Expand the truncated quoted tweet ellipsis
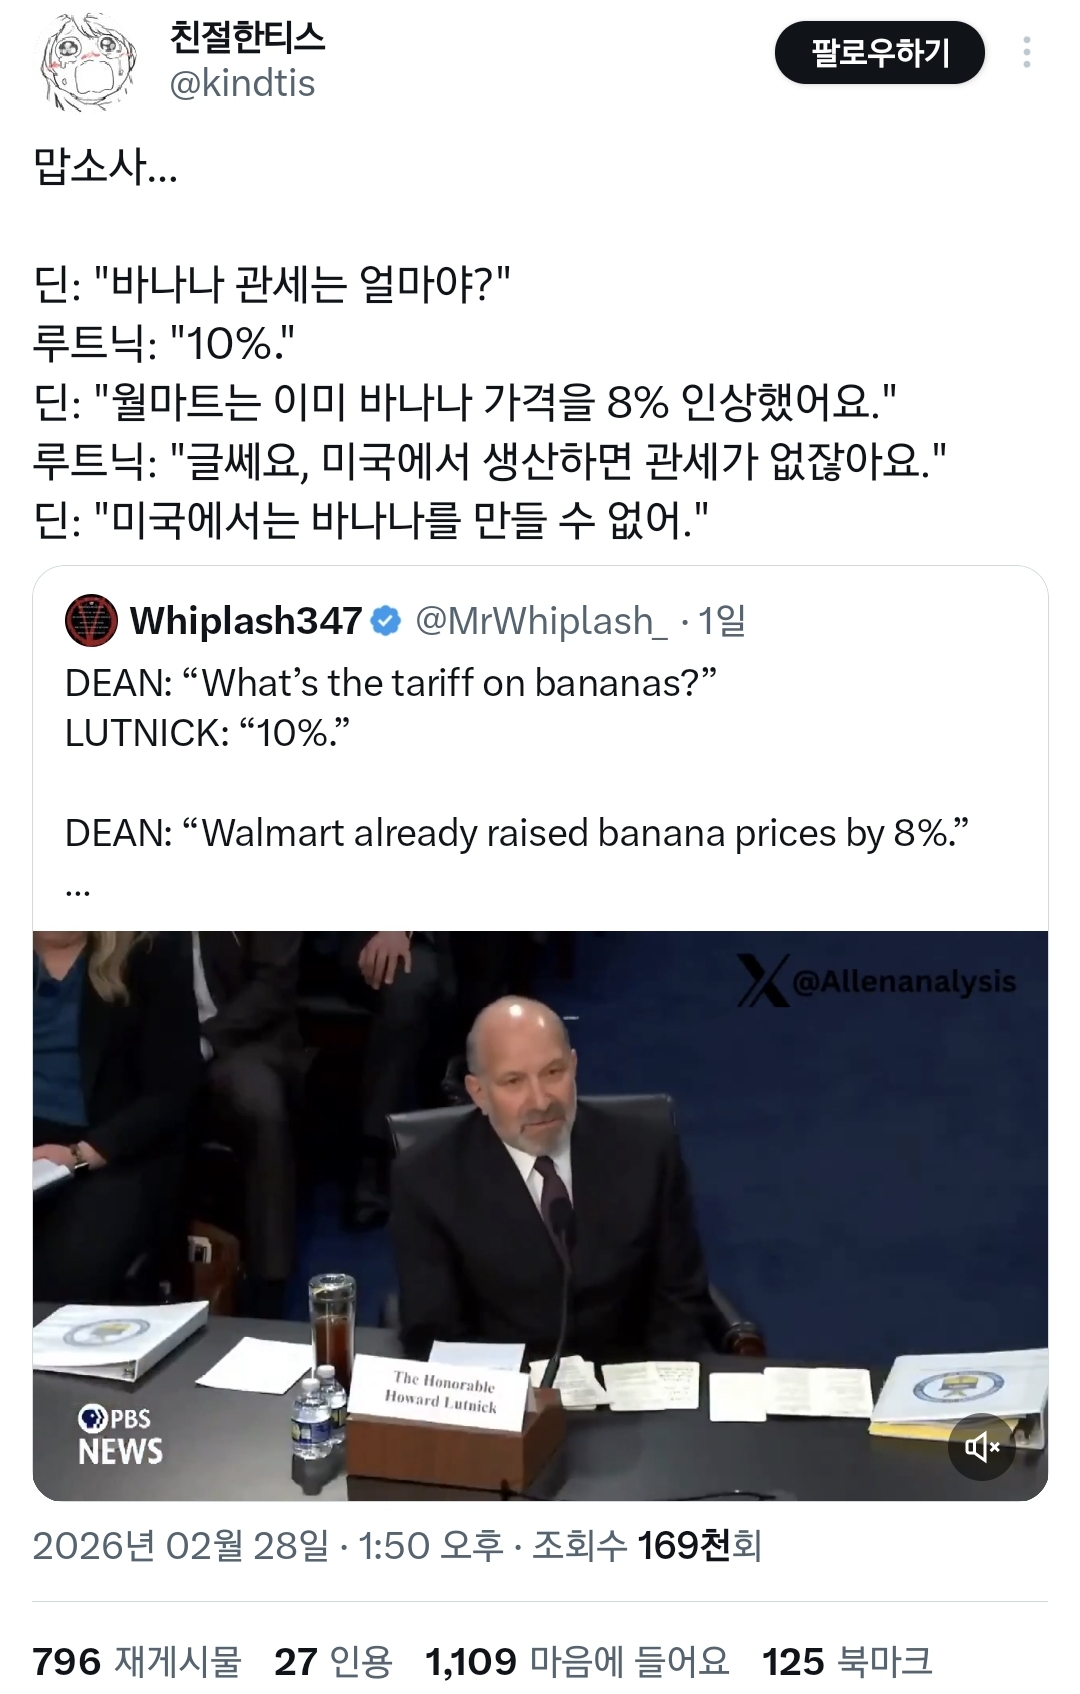The image size is (1080, 1694). (78, 886)
